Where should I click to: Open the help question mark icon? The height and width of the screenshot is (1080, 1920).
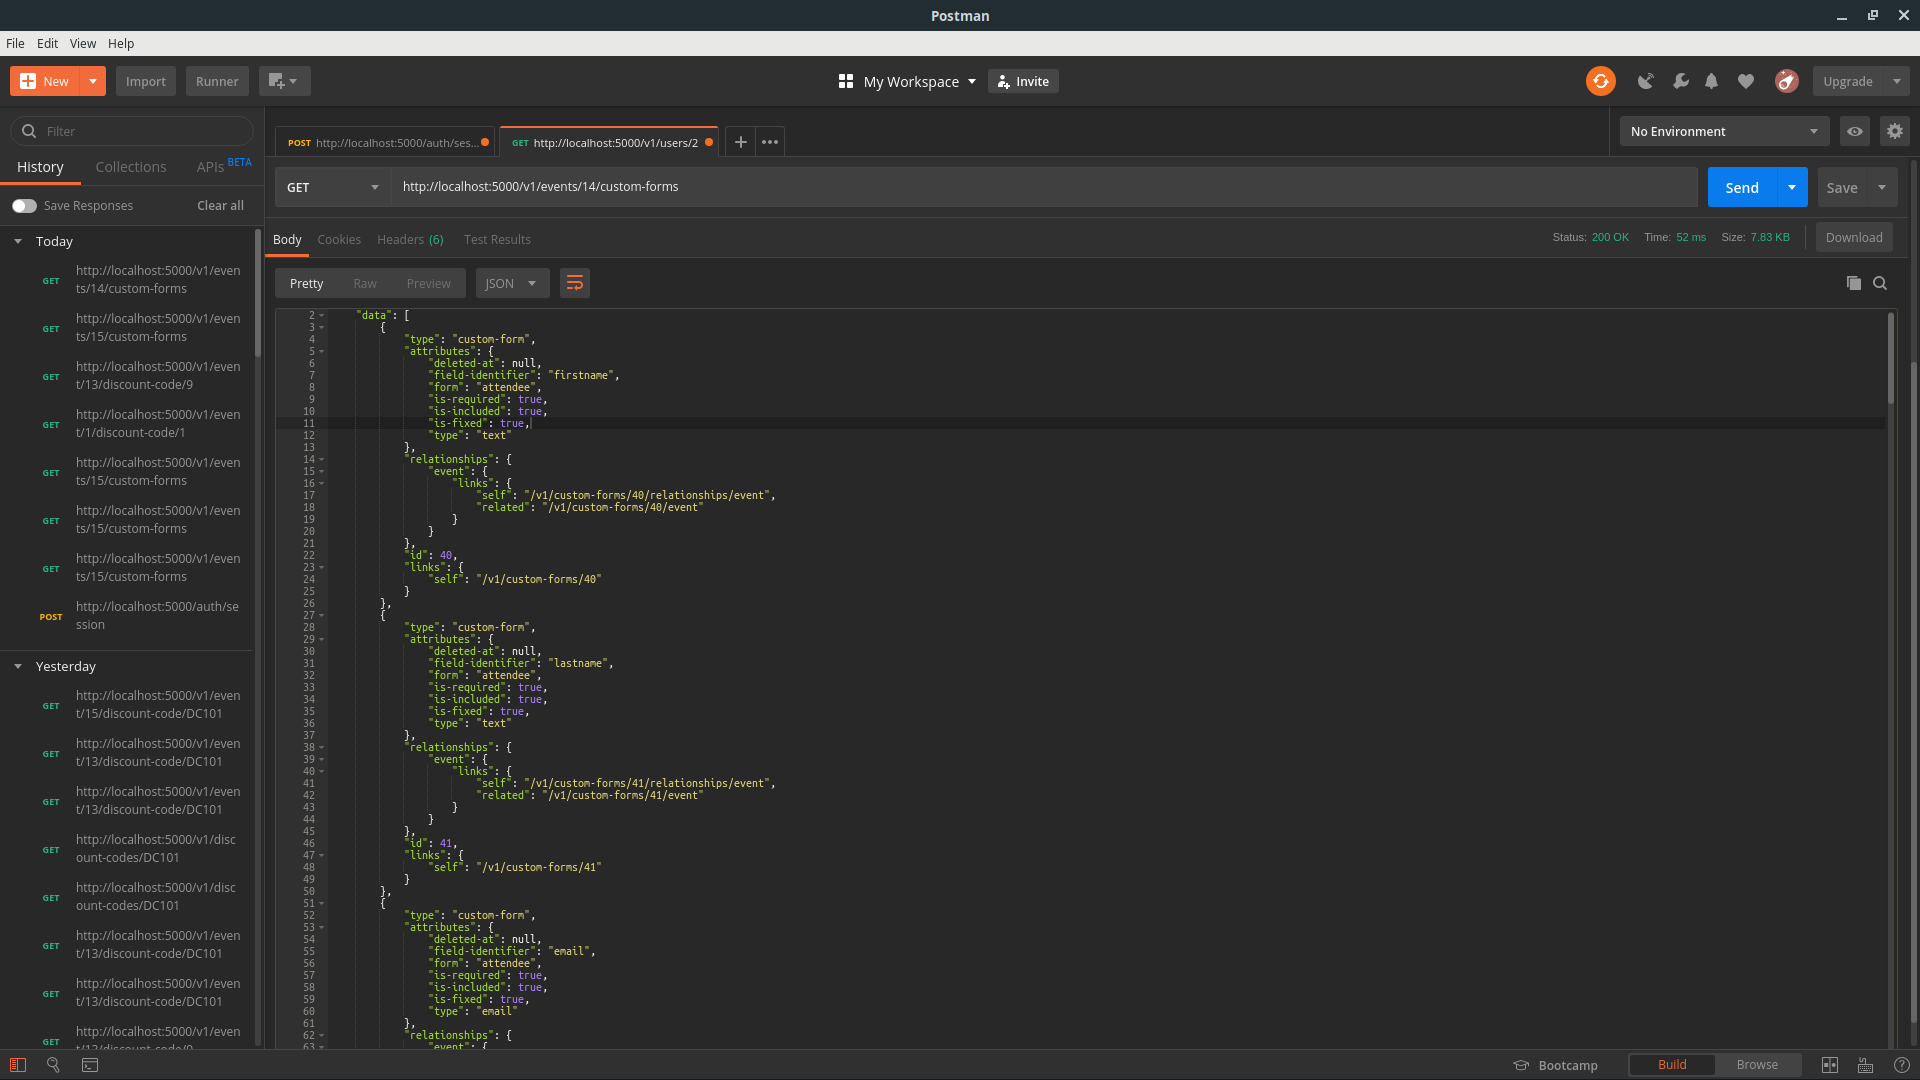(x=1902, y=1065)
